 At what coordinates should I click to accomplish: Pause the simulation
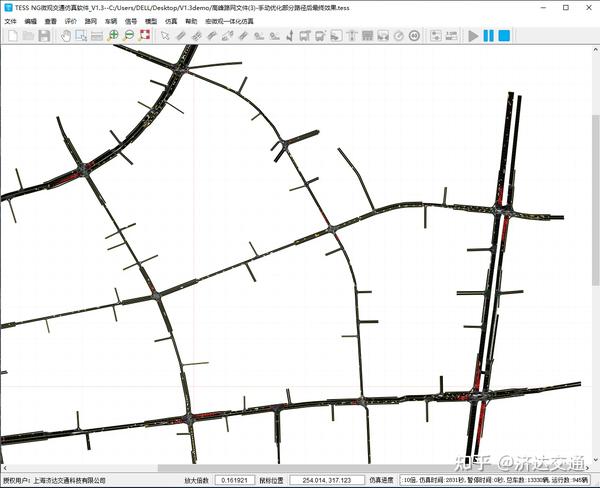489,36
